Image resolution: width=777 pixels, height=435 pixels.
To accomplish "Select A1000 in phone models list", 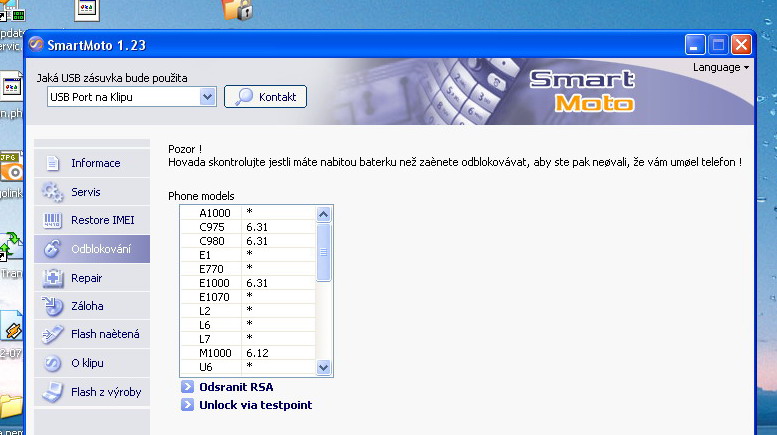I will click(248, 213).
